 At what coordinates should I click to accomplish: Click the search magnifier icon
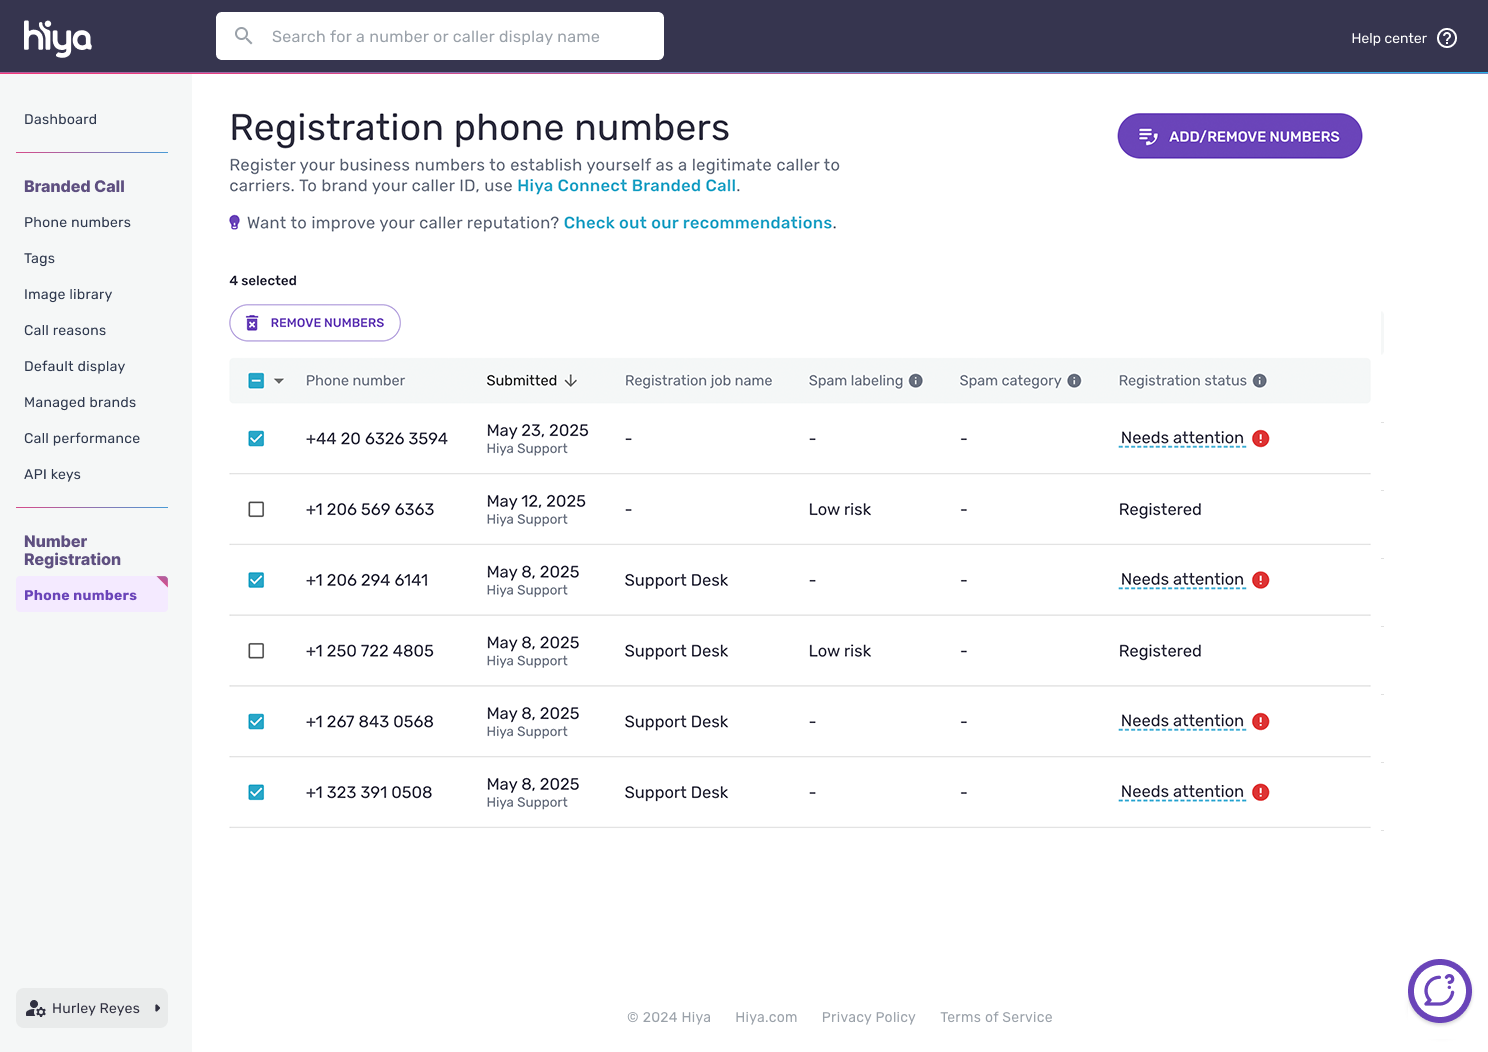243,35
